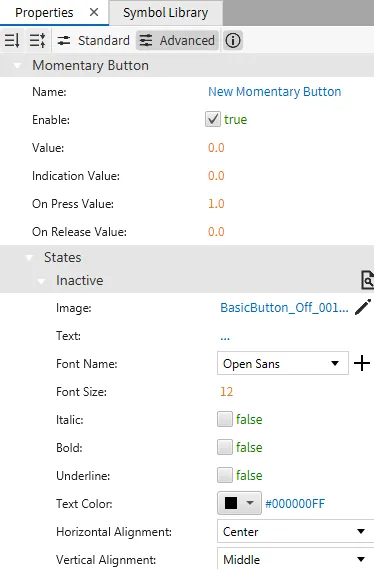Switch to Standard properties view
374x569 pixels.
[x=93, y=40]
